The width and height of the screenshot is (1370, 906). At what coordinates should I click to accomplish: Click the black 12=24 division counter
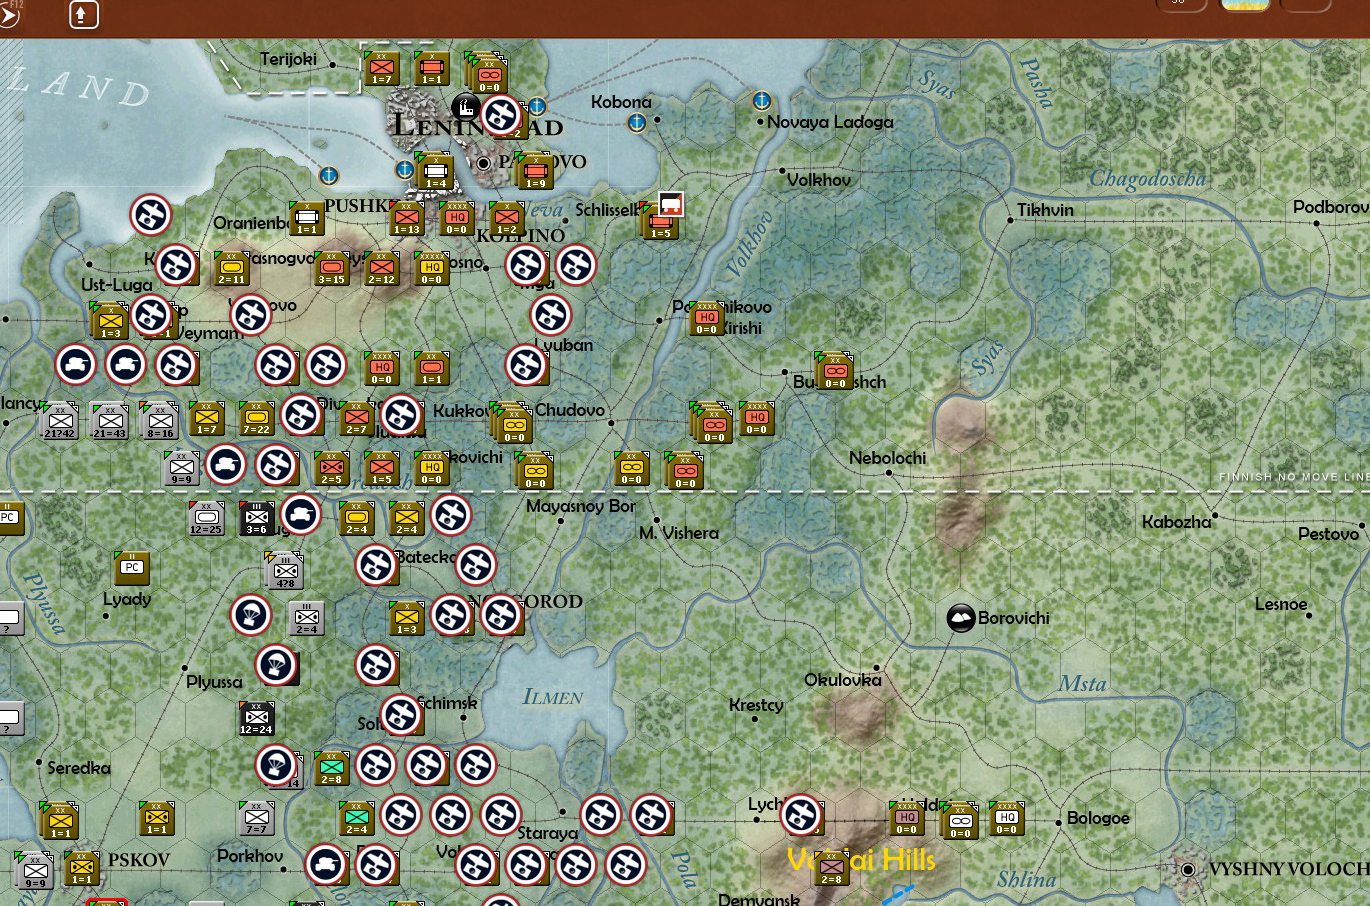click(x=256, y=719)
